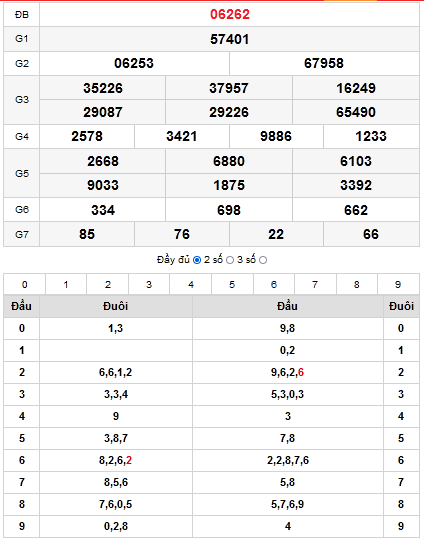Click the G4 number 2578
Image resolution: width=424 pixels, height=539 pixels.
[87, 136]
